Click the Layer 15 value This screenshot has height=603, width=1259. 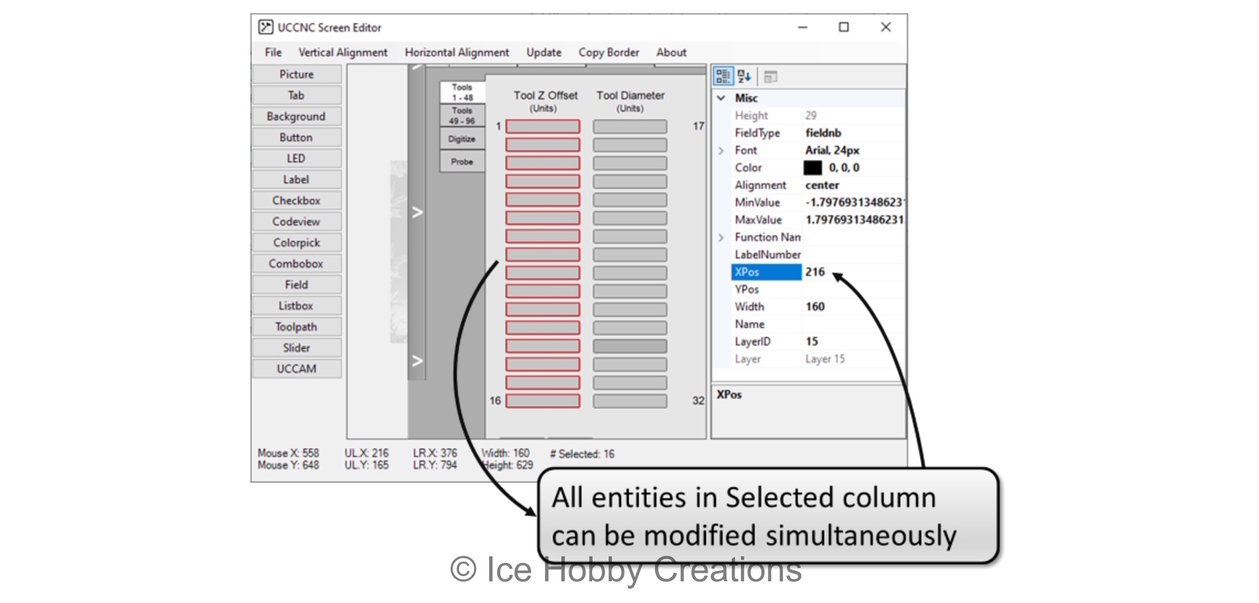click(854, 359)
